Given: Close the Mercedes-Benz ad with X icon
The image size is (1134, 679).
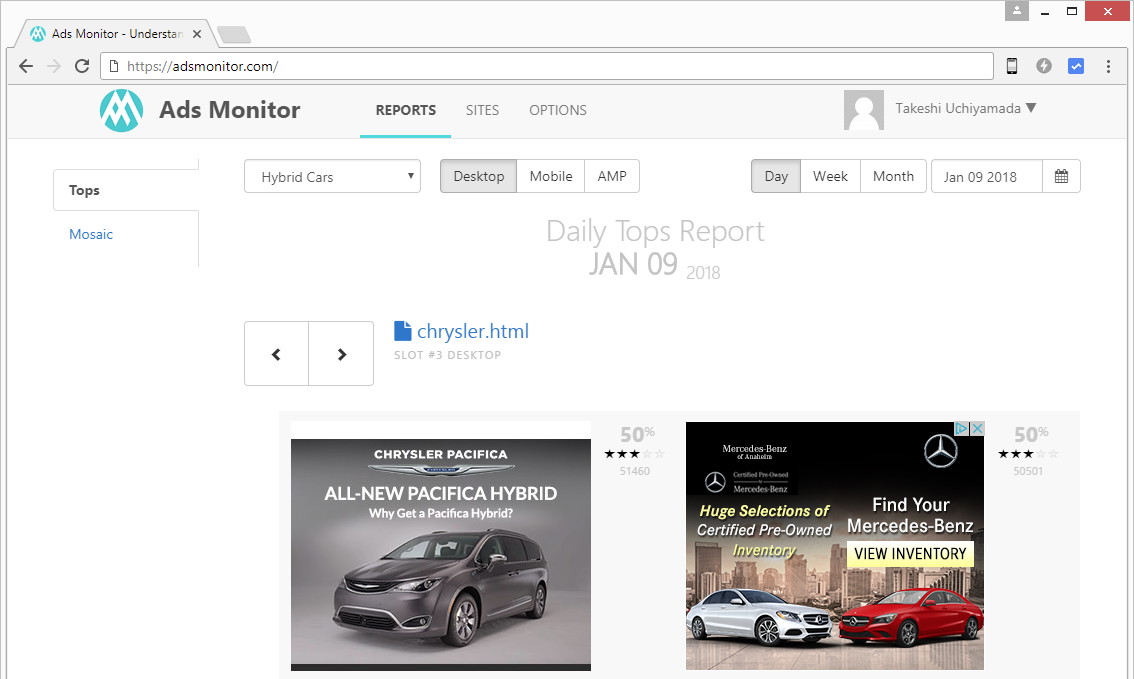Looking at the screenshot, I should [x=977, y=429].
